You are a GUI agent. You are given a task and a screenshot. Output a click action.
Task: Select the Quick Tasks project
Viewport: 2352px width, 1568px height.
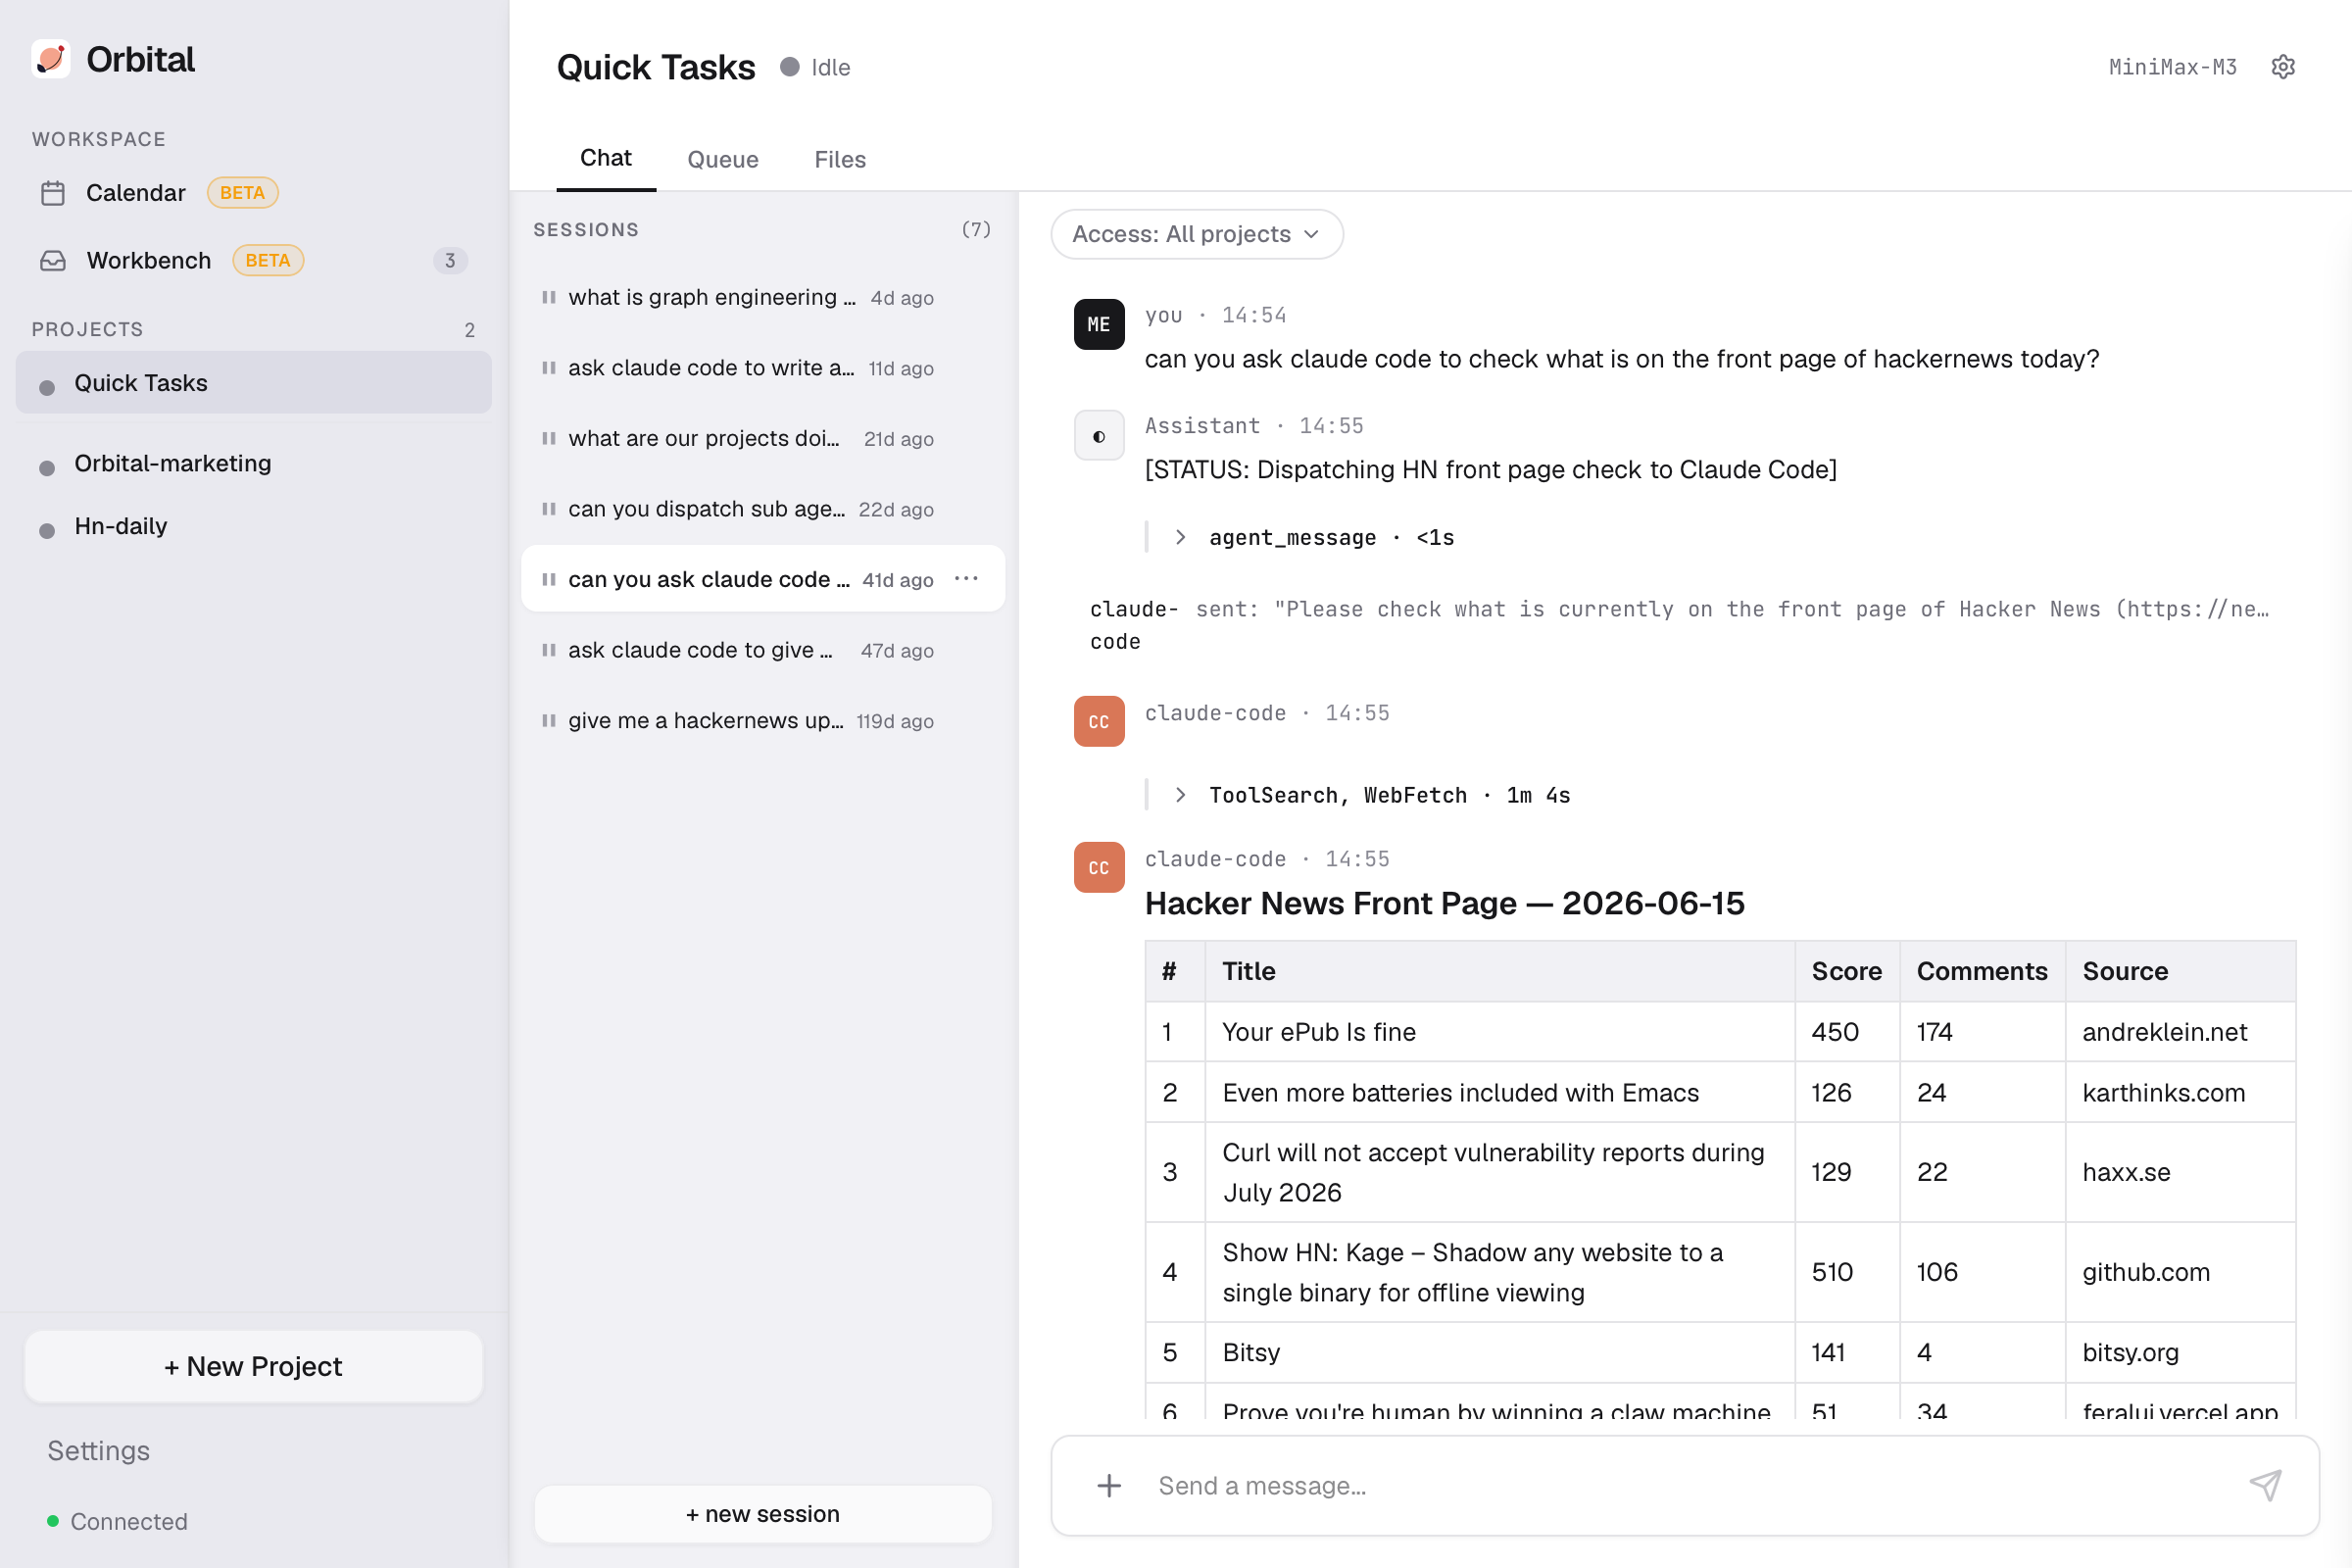[x=254, y=383]
